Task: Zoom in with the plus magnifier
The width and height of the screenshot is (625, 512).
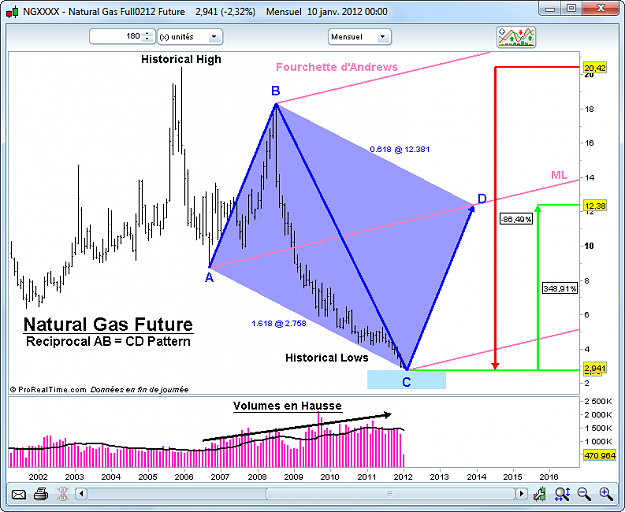Action: [606, 494]
